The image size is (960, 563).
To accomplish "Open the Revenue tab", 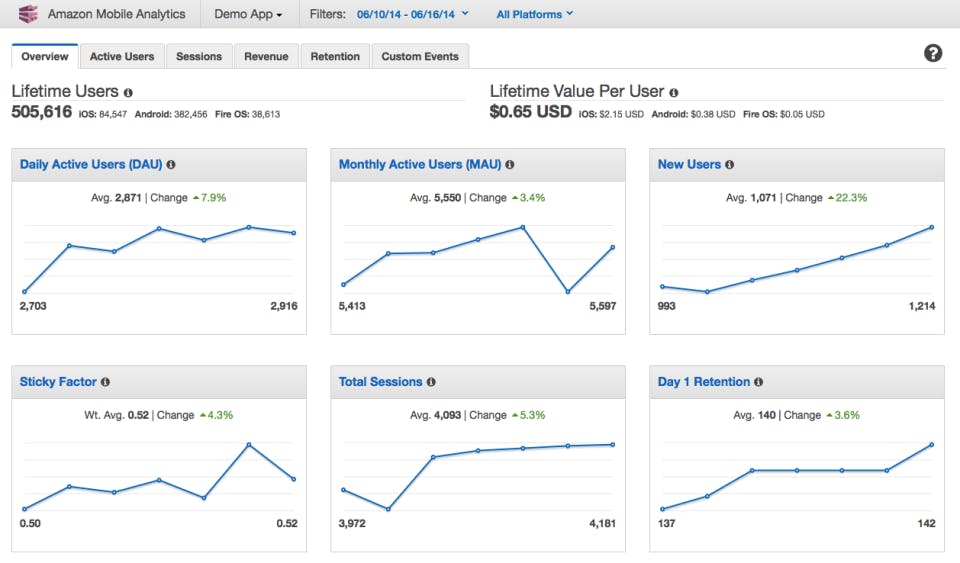I will (266, 56).
